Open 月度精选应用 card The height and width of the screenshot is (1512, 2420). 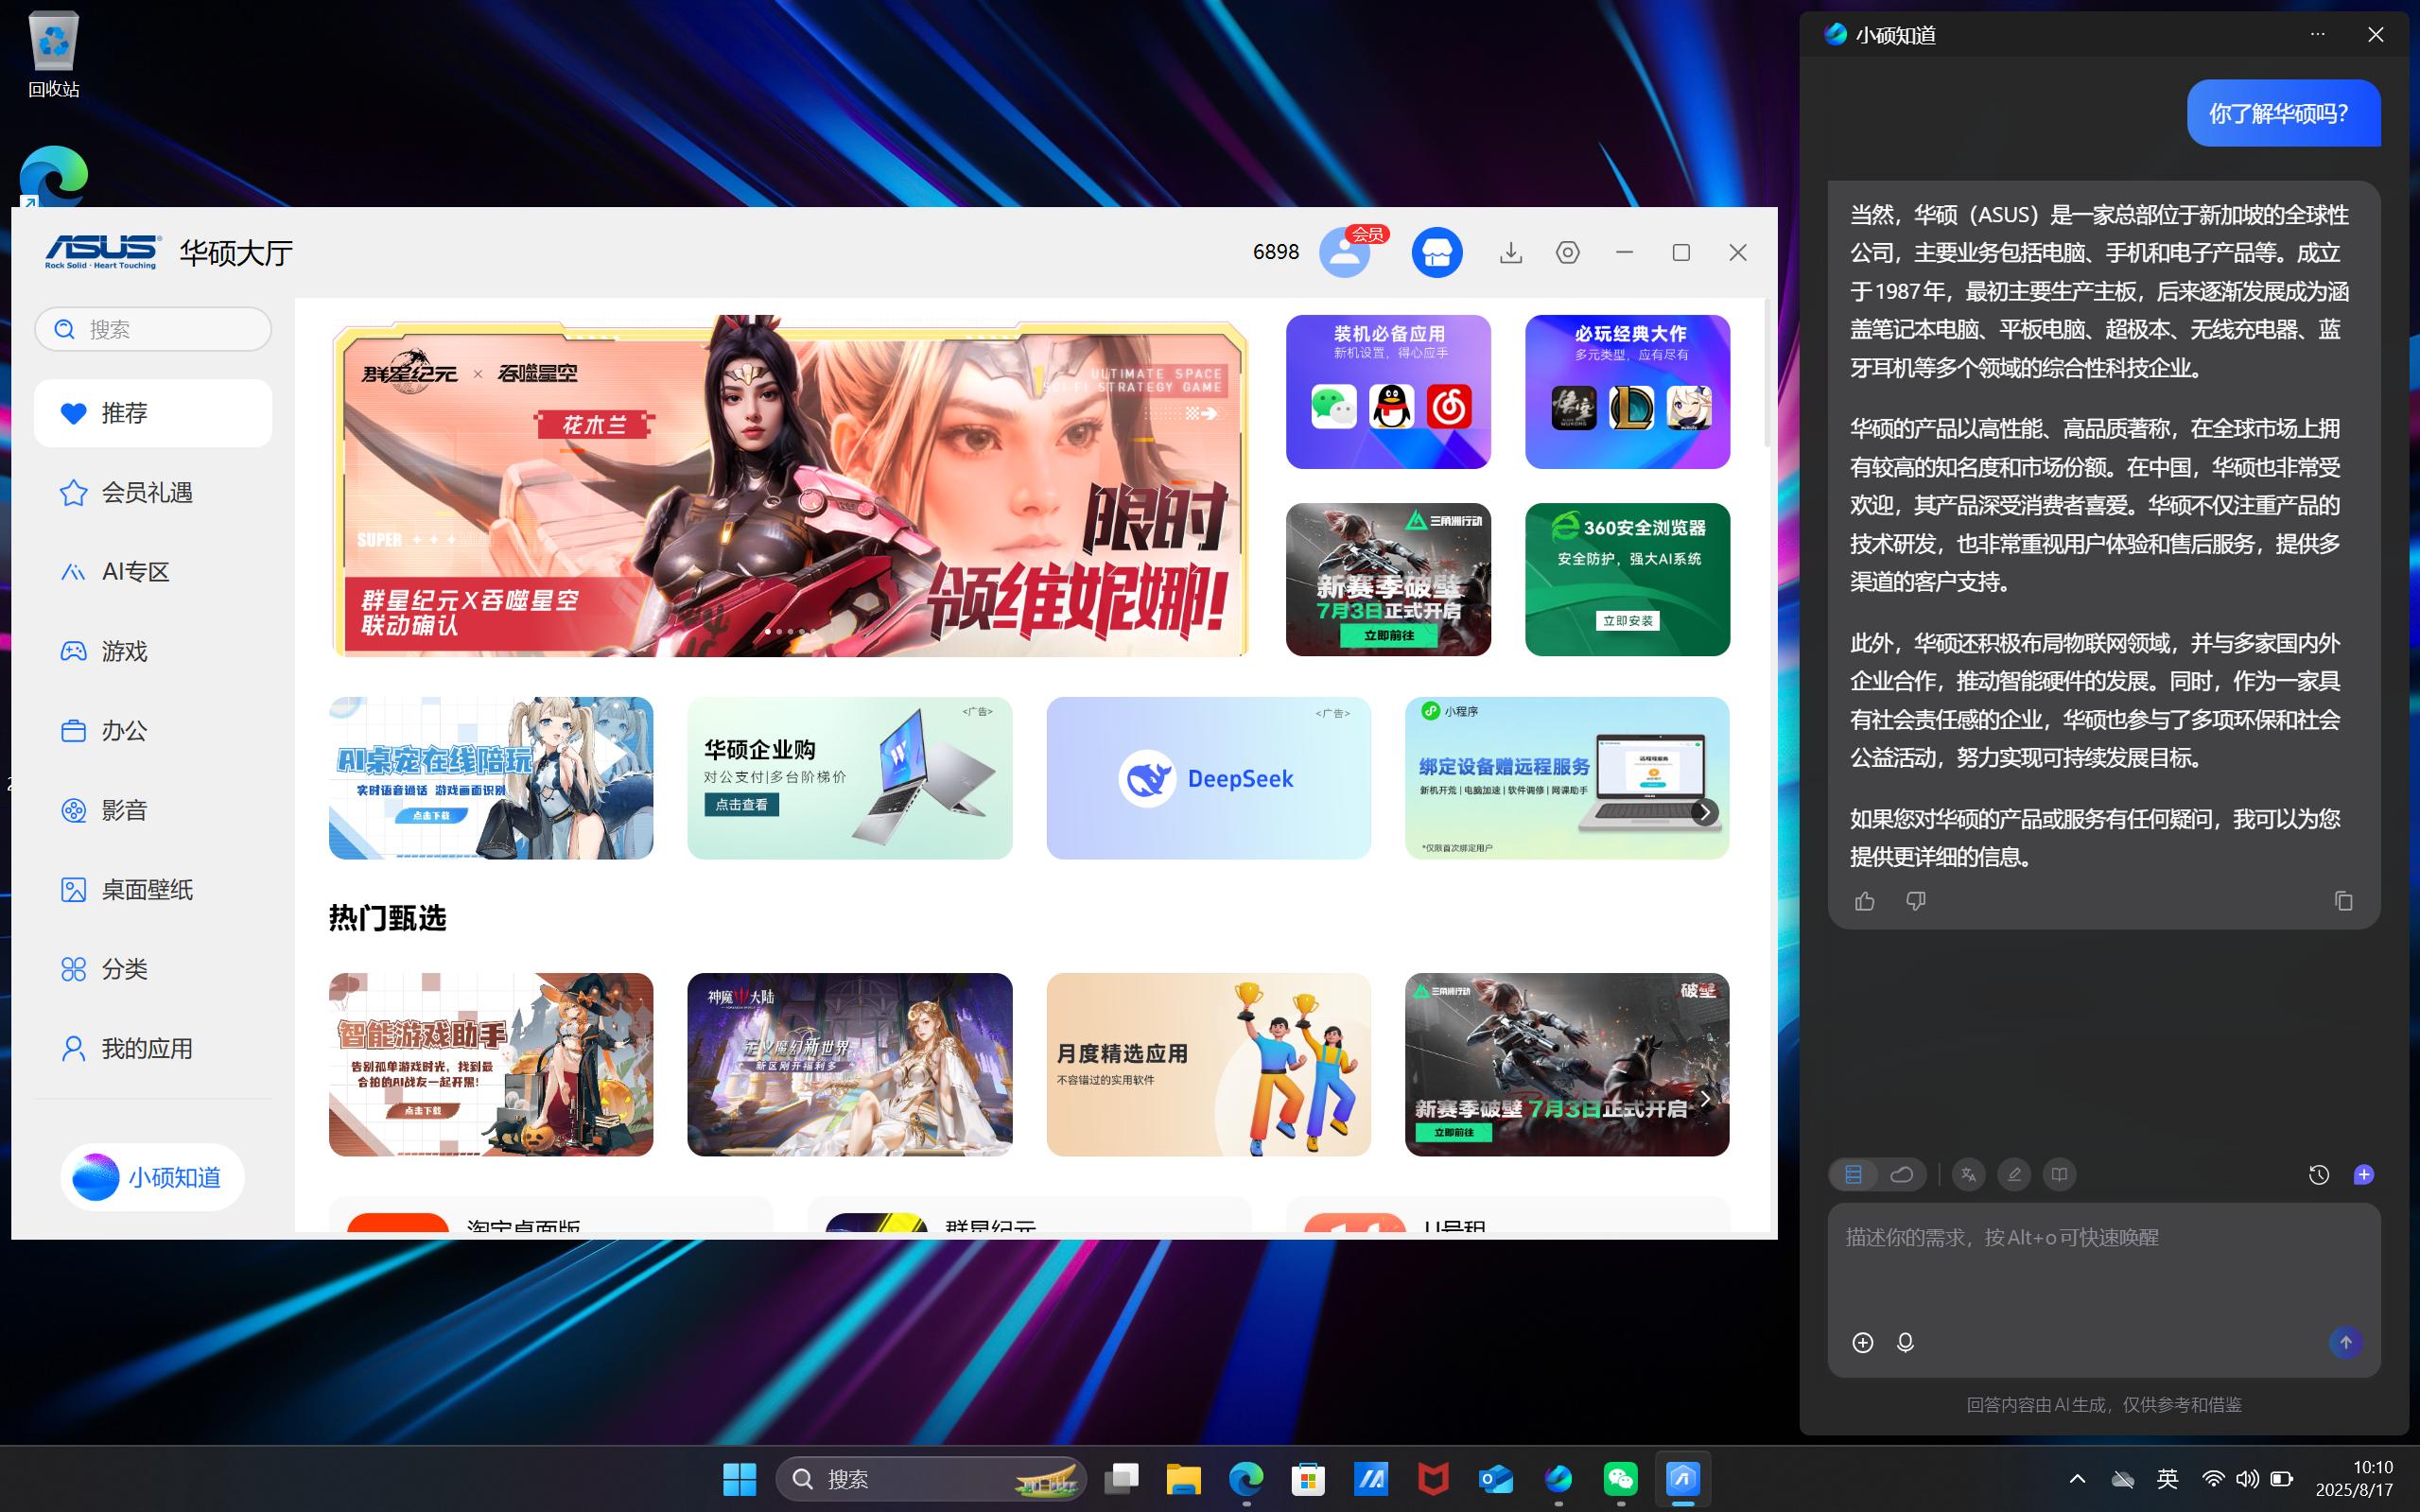[1208, 1065]
